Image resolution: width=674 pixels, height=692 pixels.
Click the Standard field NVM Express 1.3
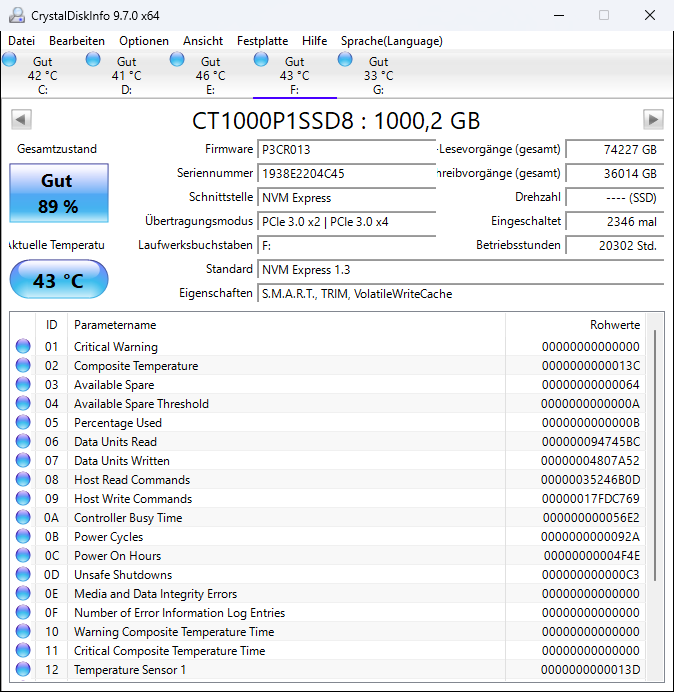coord(460,270)
